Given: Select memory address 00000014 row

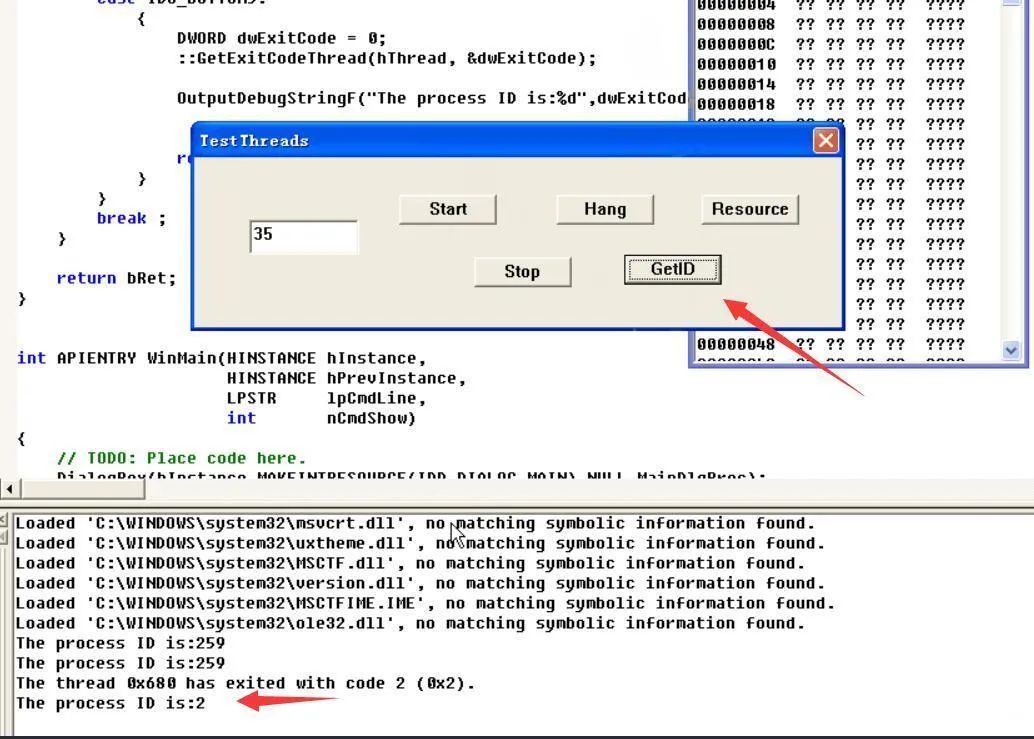Looking at the screenshot, I should [x=831, y=84].
